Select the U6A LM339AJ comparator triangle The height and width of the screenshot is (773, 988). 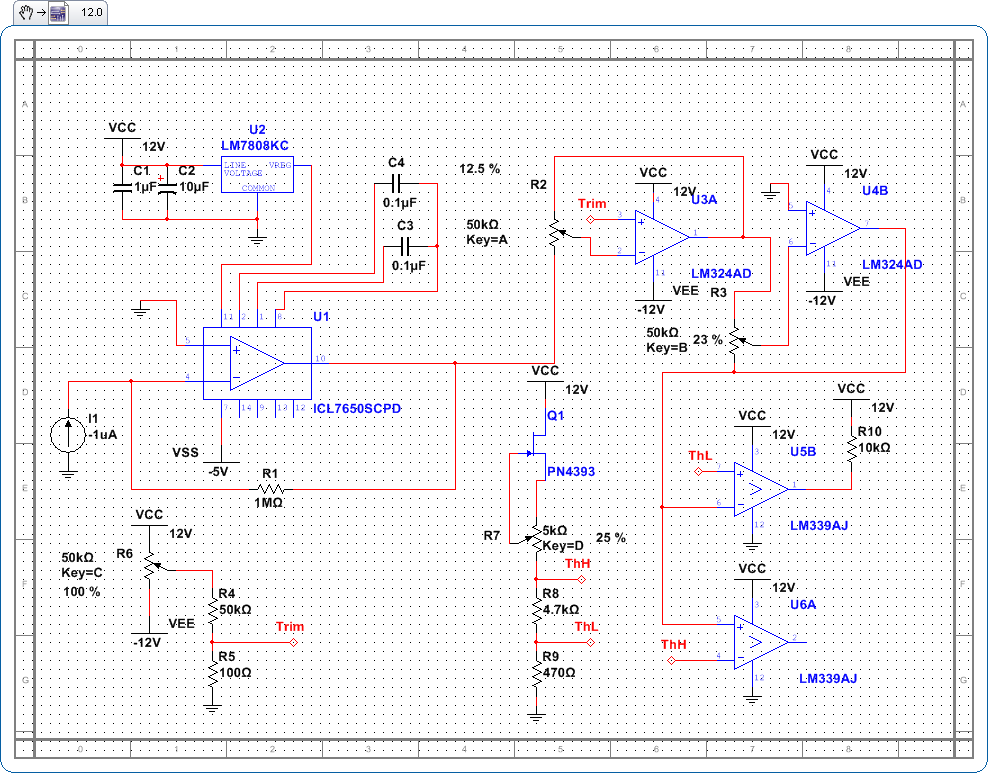(x=761, y=643)
